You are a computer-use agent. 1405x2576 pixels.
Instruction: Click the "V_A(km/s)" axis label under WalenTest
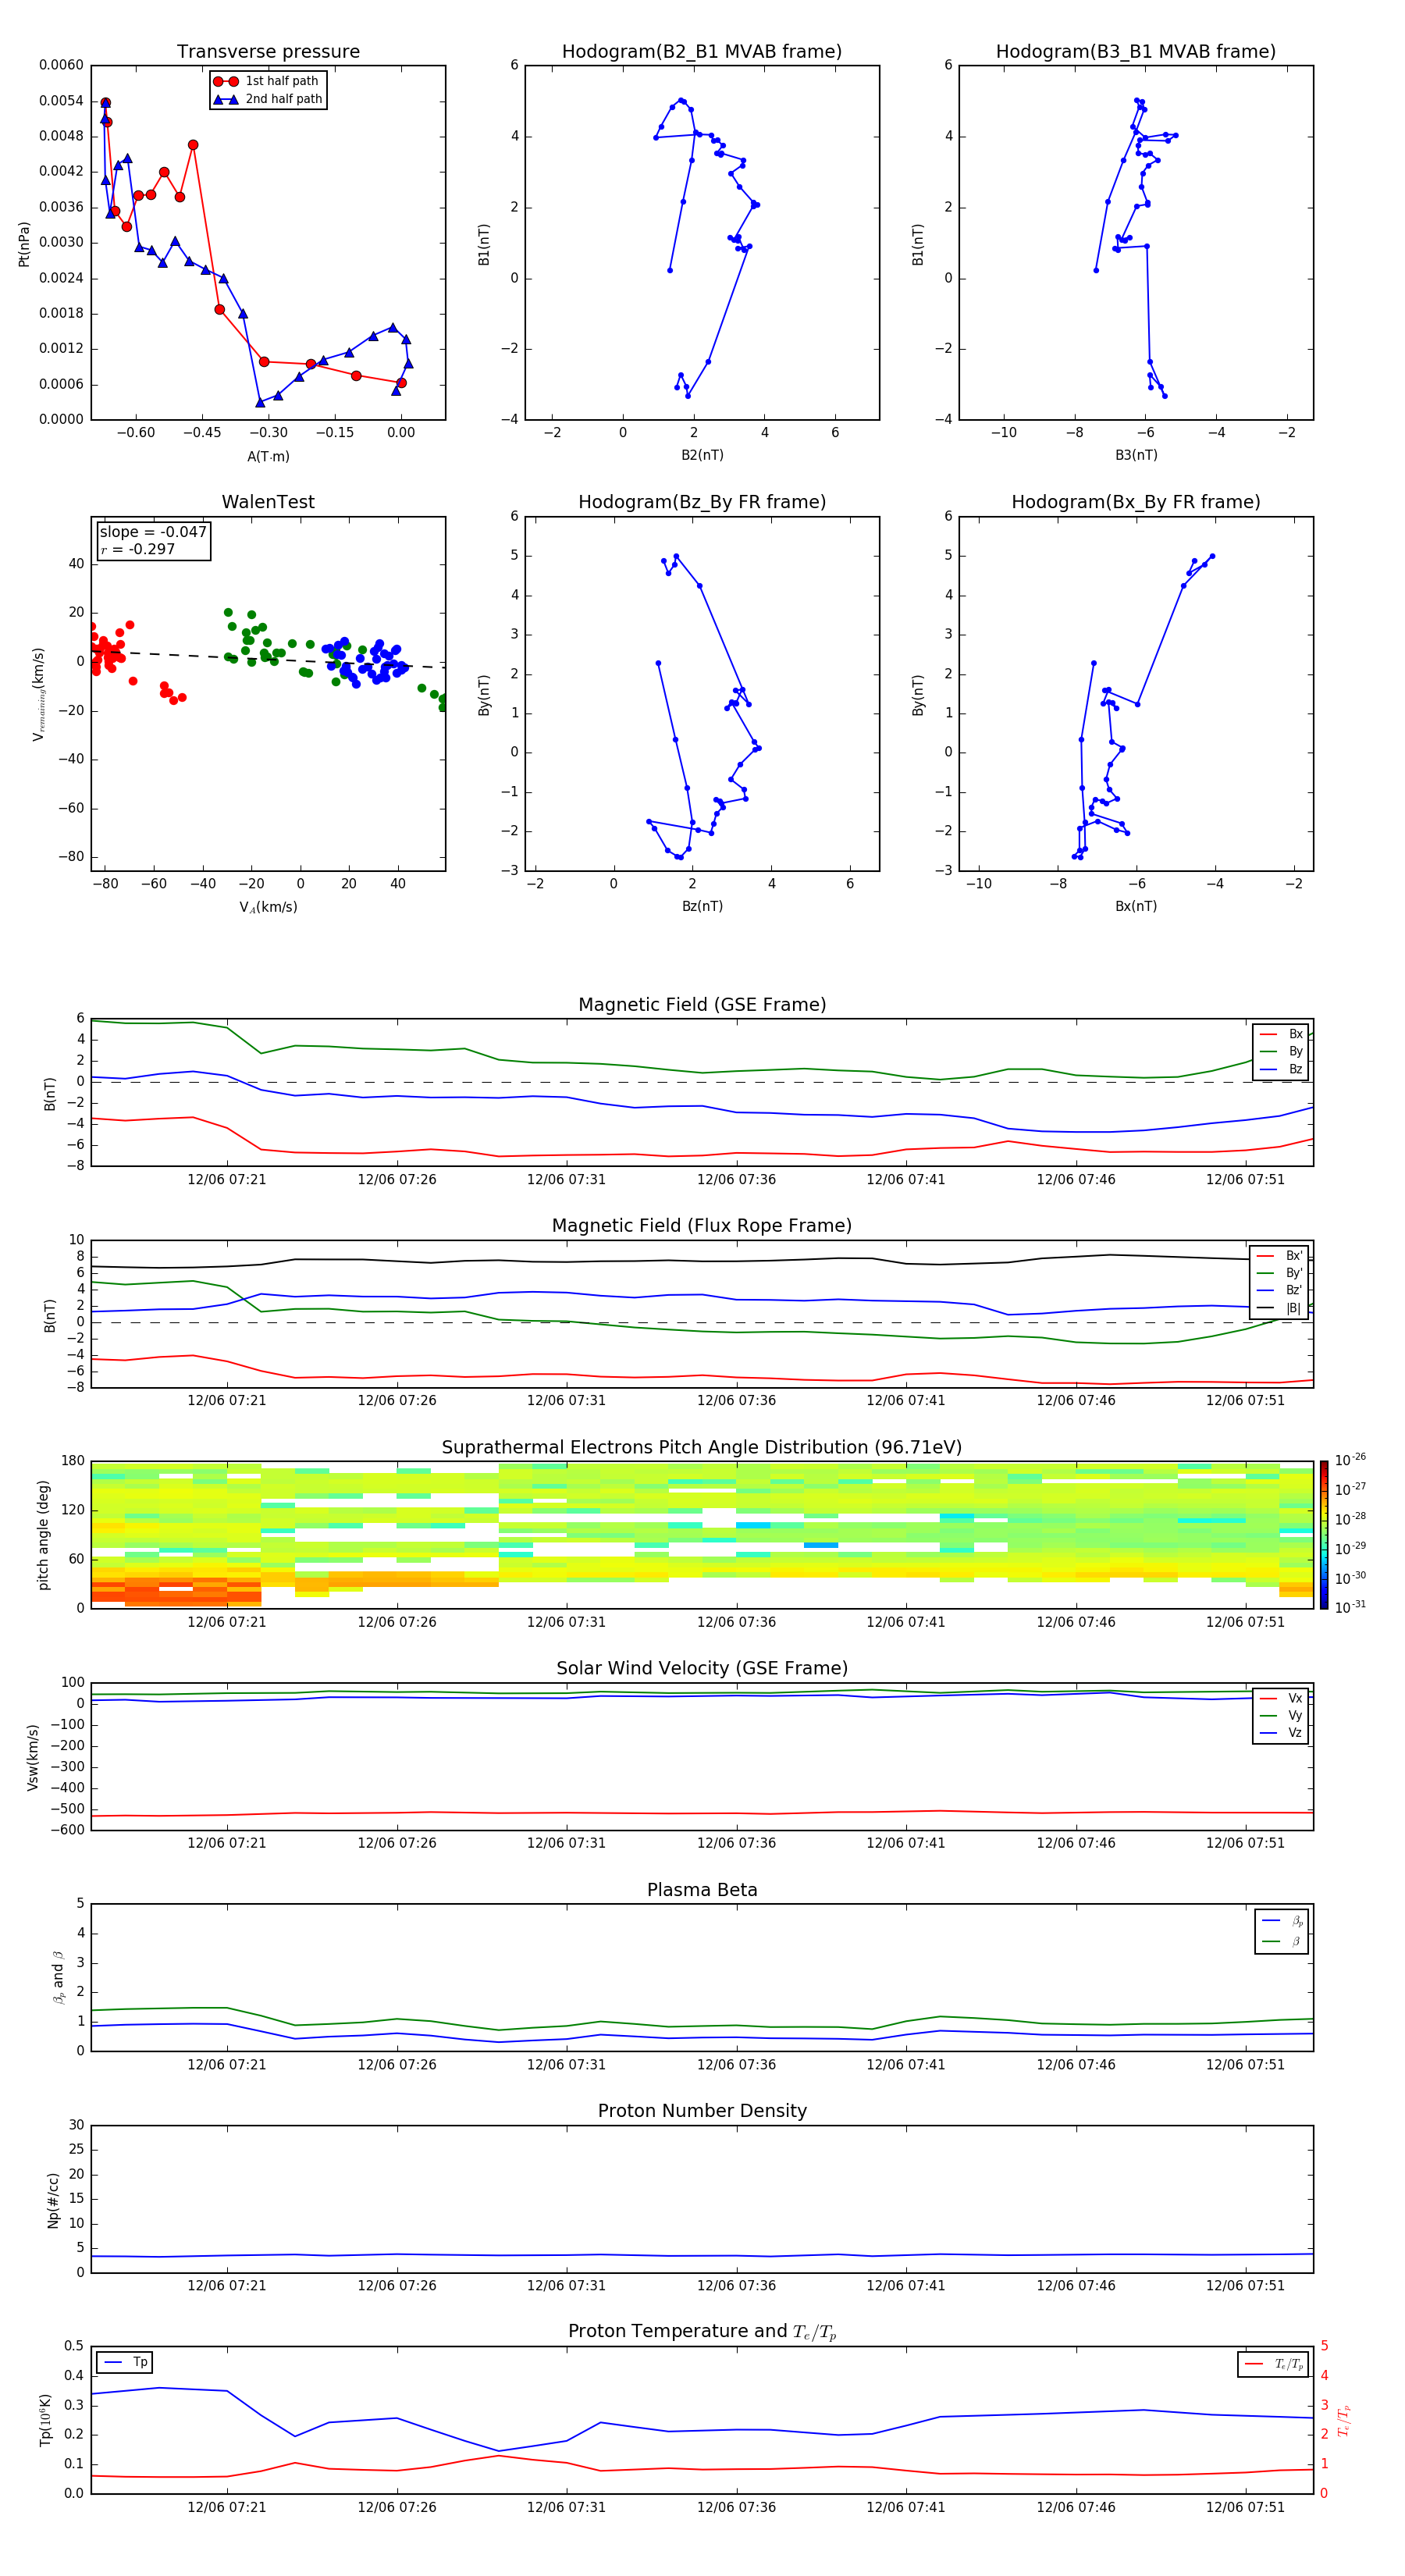268,907
